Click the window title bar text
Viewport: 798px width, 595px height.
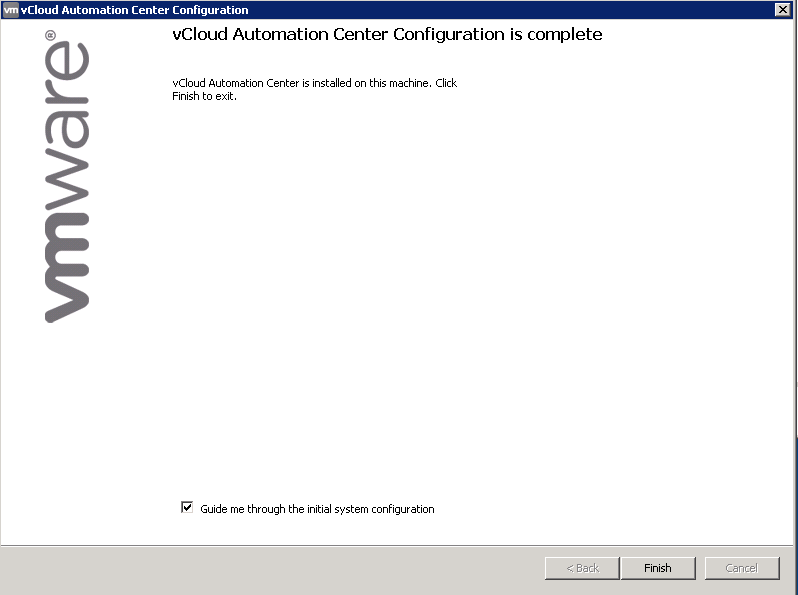(135, 10)
